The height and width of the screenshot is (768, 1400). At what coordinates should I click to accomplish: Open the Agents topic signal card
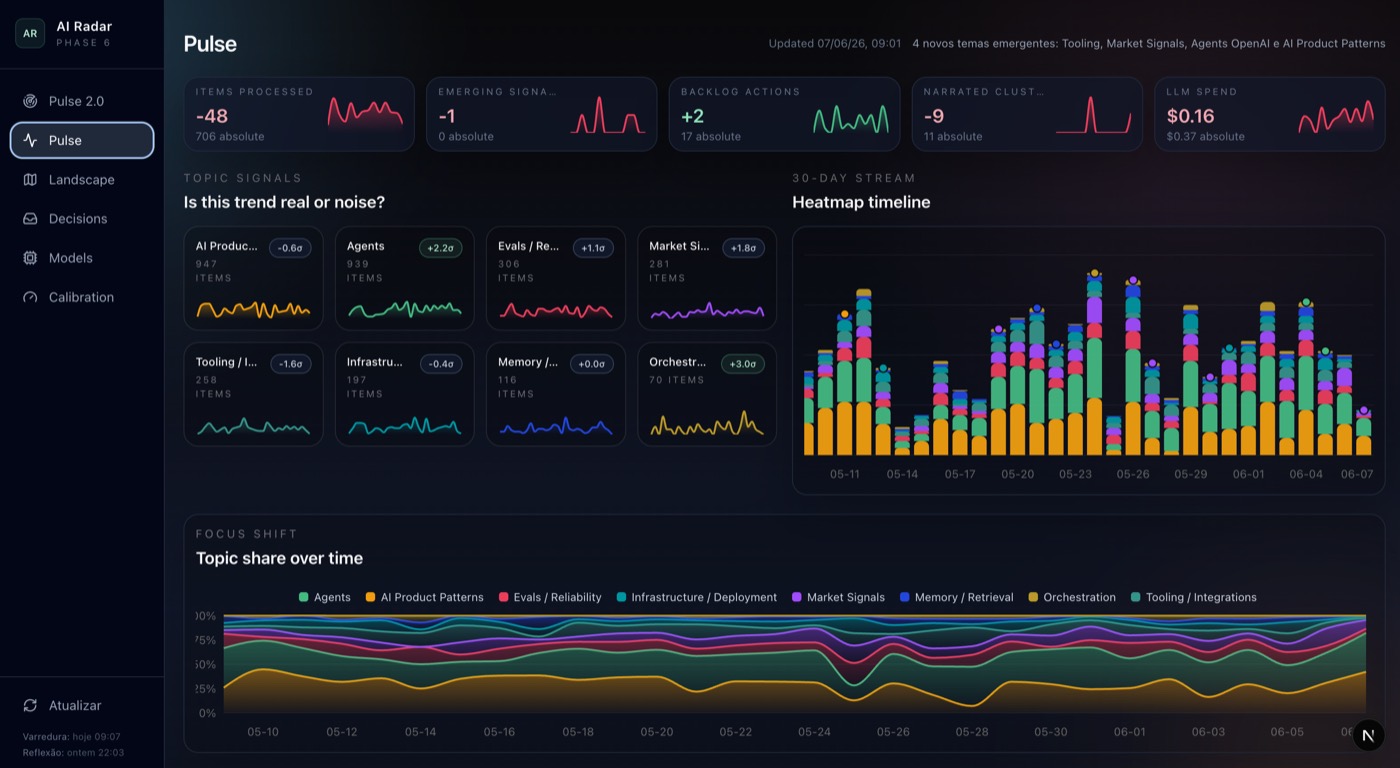coord(405,278)
